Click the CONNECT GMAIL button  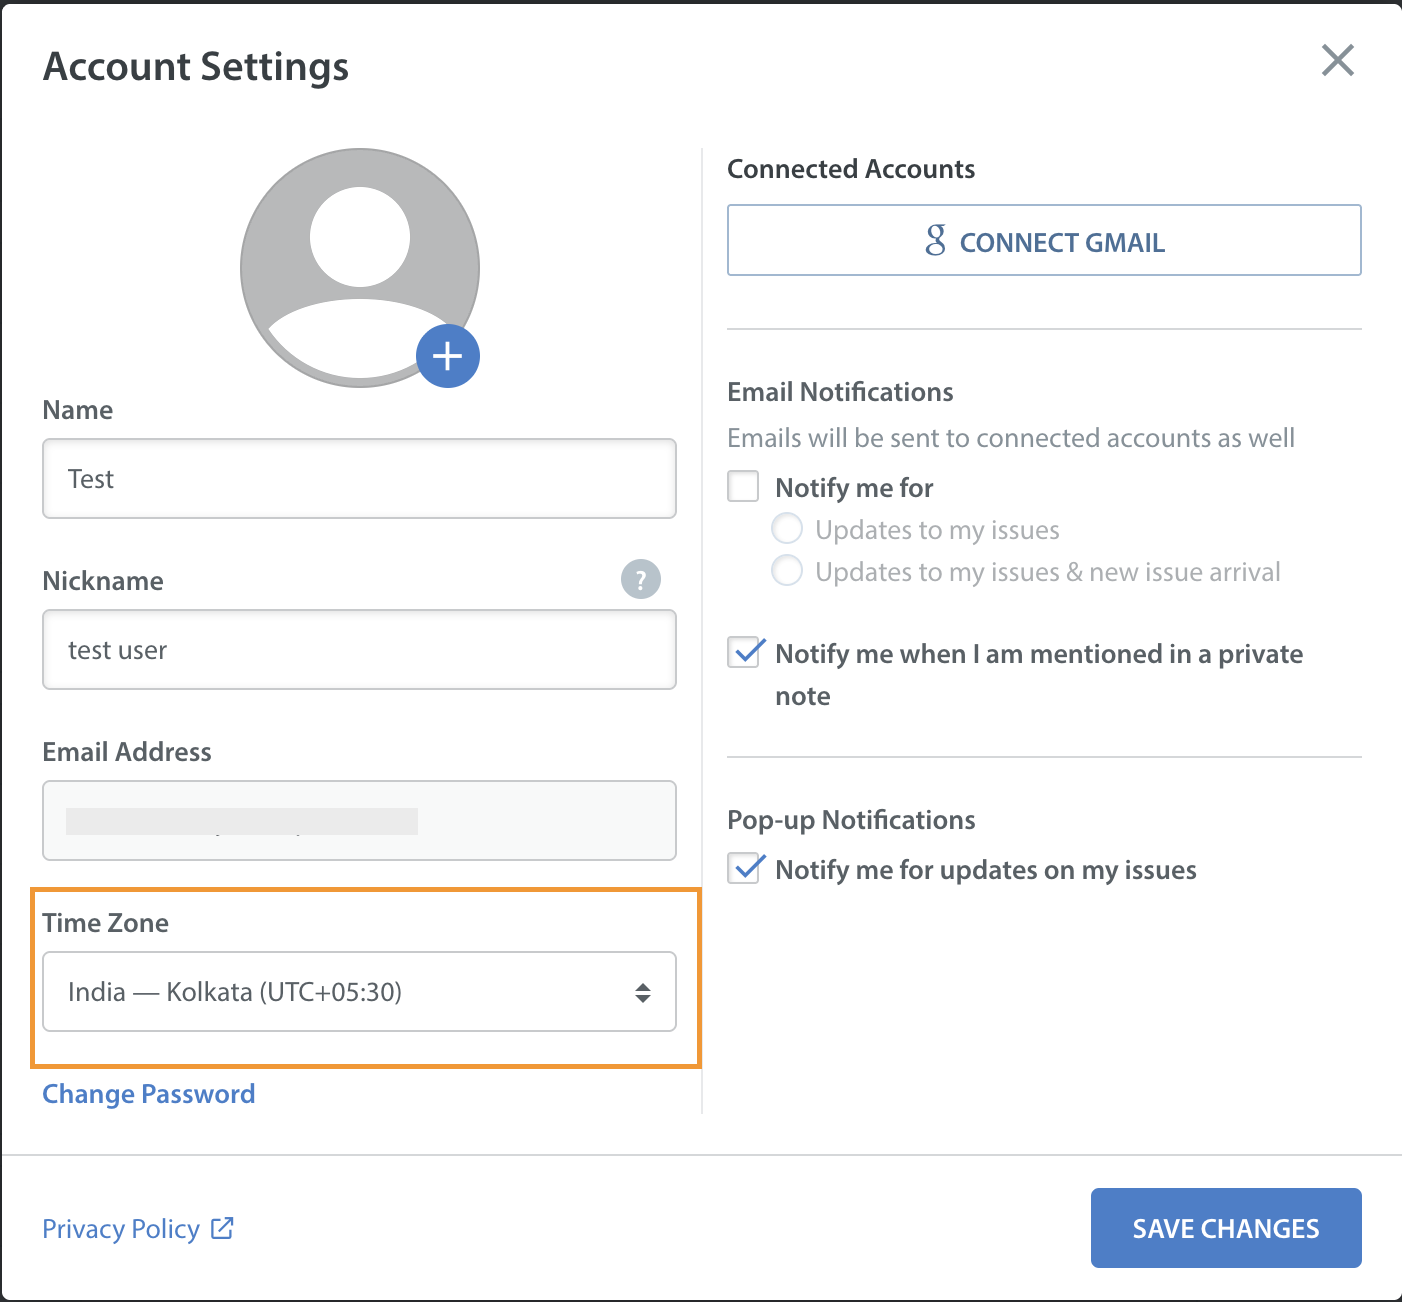(x=1044, y=240)
